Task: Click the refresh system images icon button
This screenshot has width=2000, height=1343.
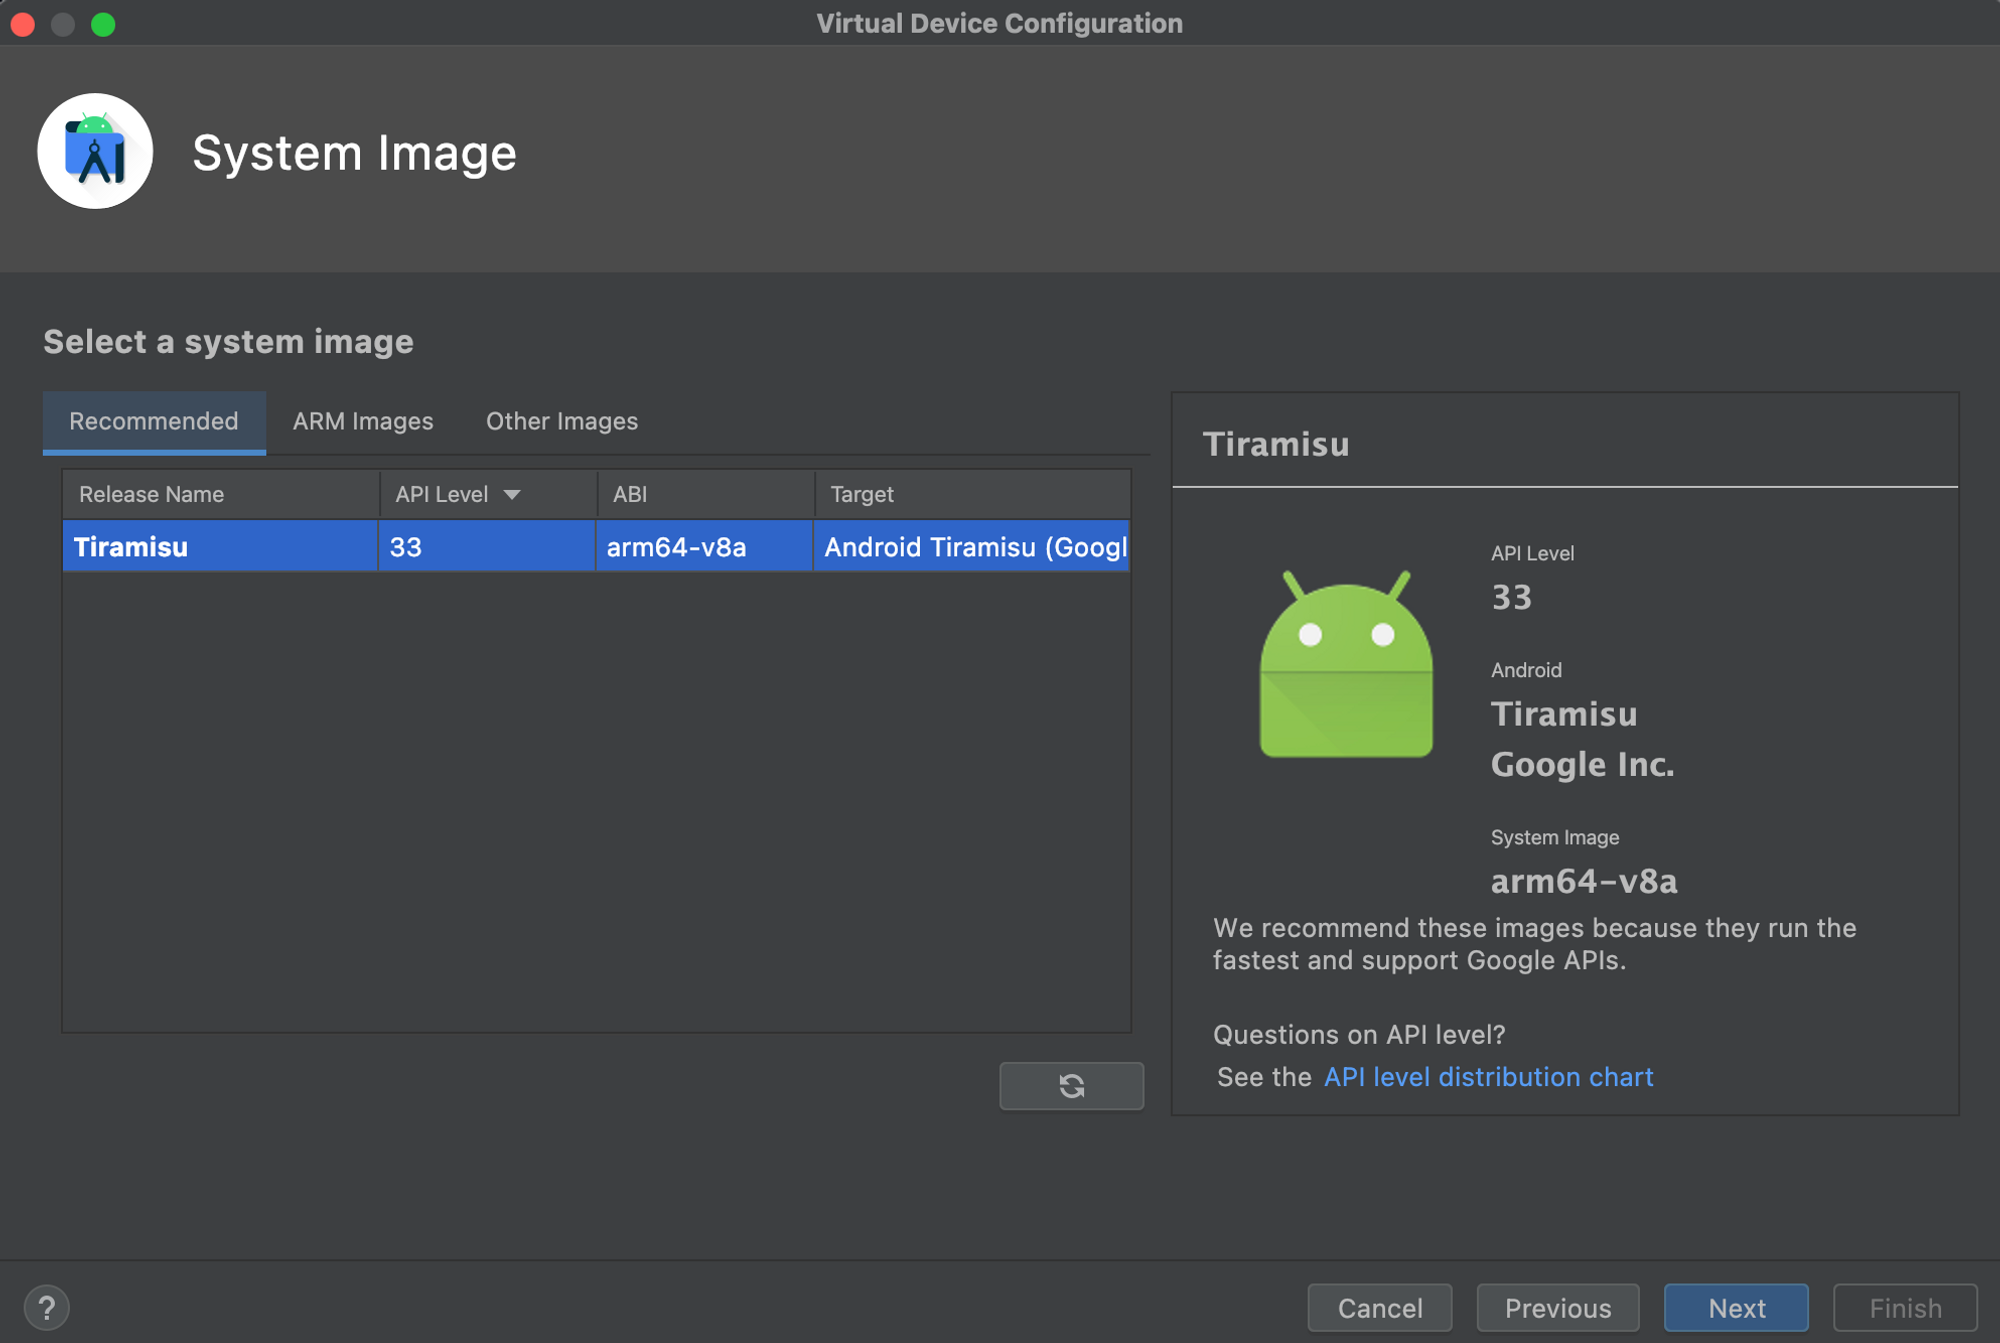Action: click(1071, 1085)
